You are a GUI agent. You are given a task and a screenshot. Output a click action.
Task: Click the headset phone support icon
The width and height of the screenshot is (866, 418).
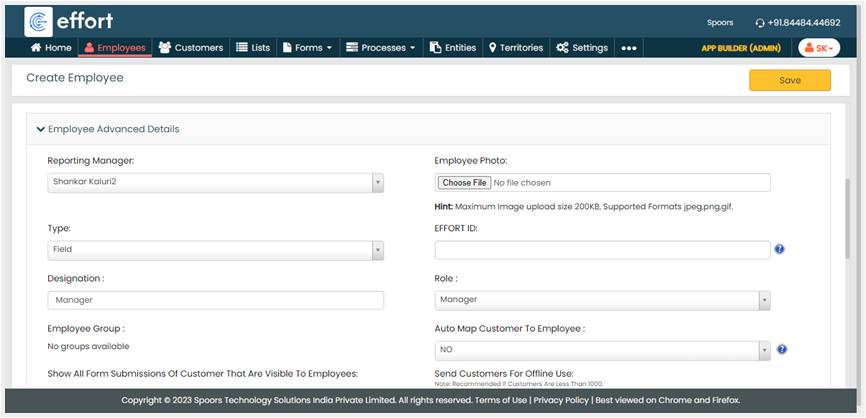[x=759, y=22]
